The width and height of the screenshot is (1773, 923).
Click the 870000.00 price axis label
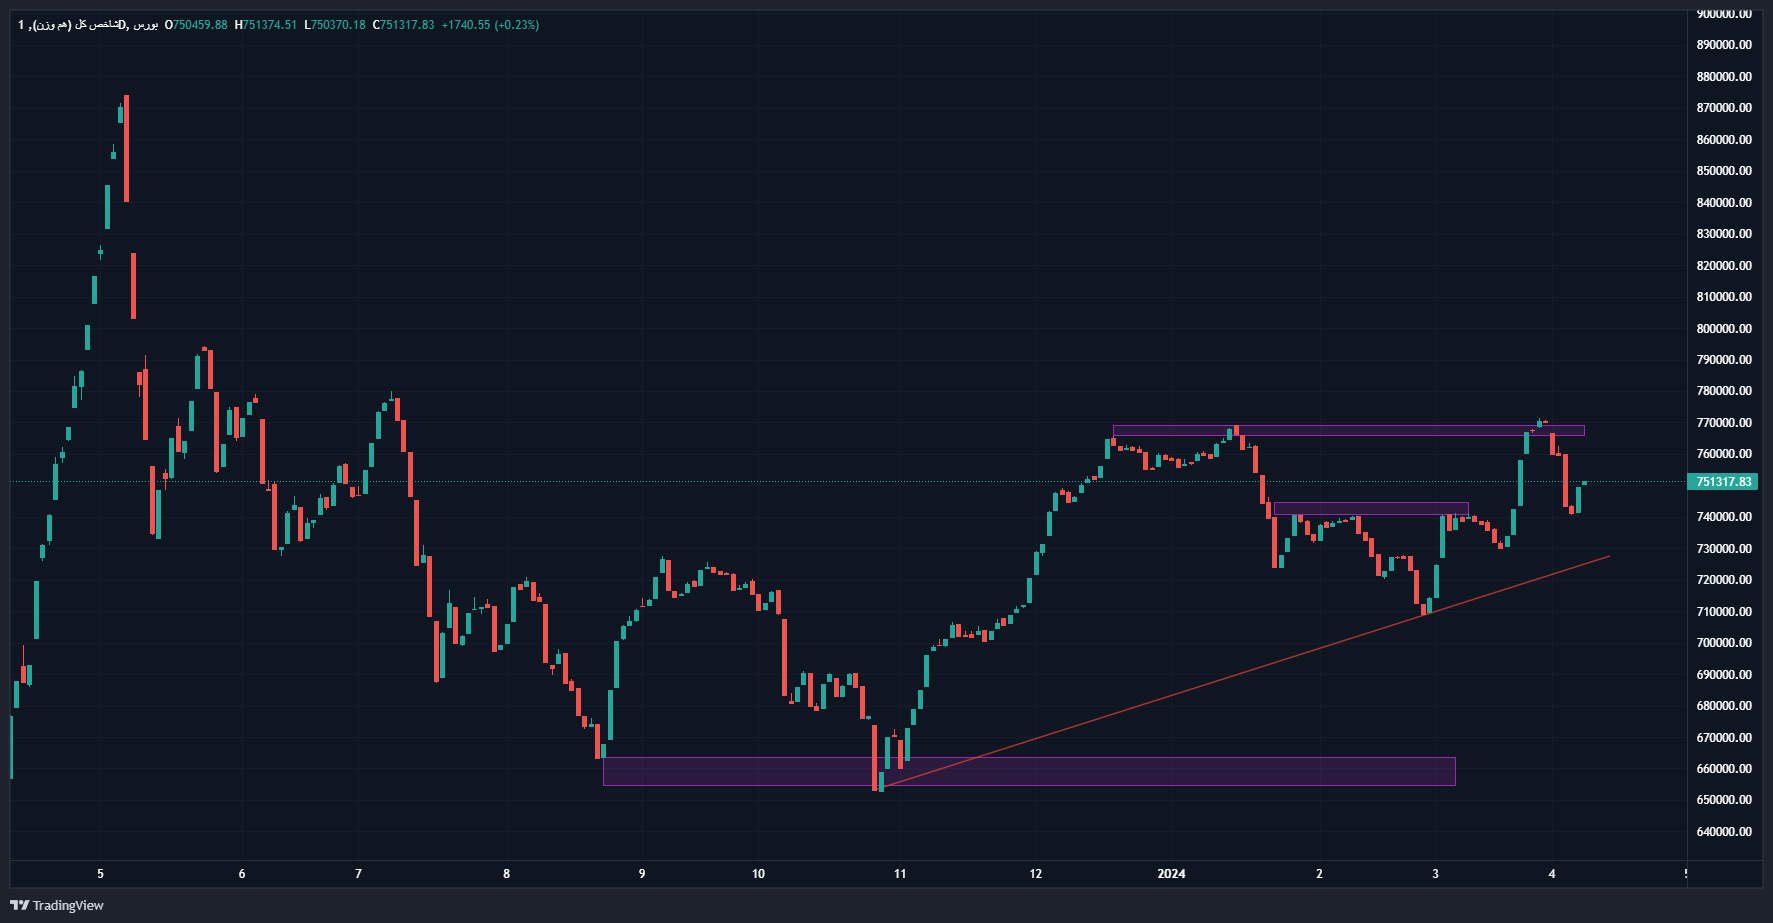[x=1724, y=108]
